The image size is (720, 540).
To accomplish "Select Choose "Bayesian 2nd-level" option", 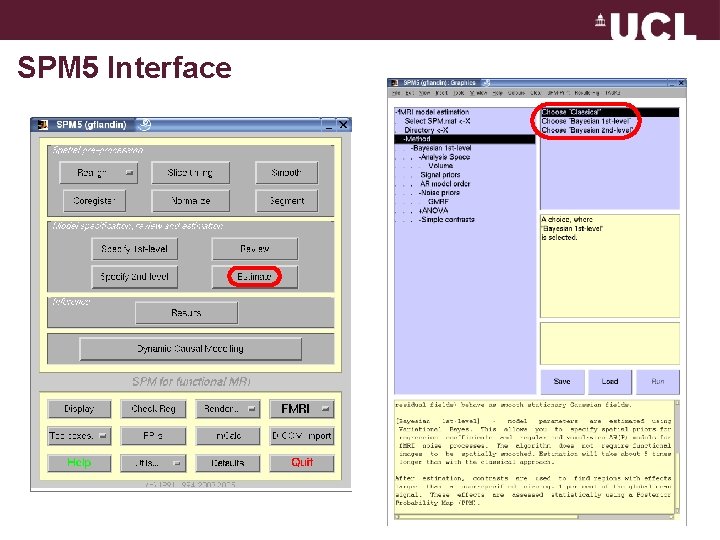I will [x=587, y=130].
